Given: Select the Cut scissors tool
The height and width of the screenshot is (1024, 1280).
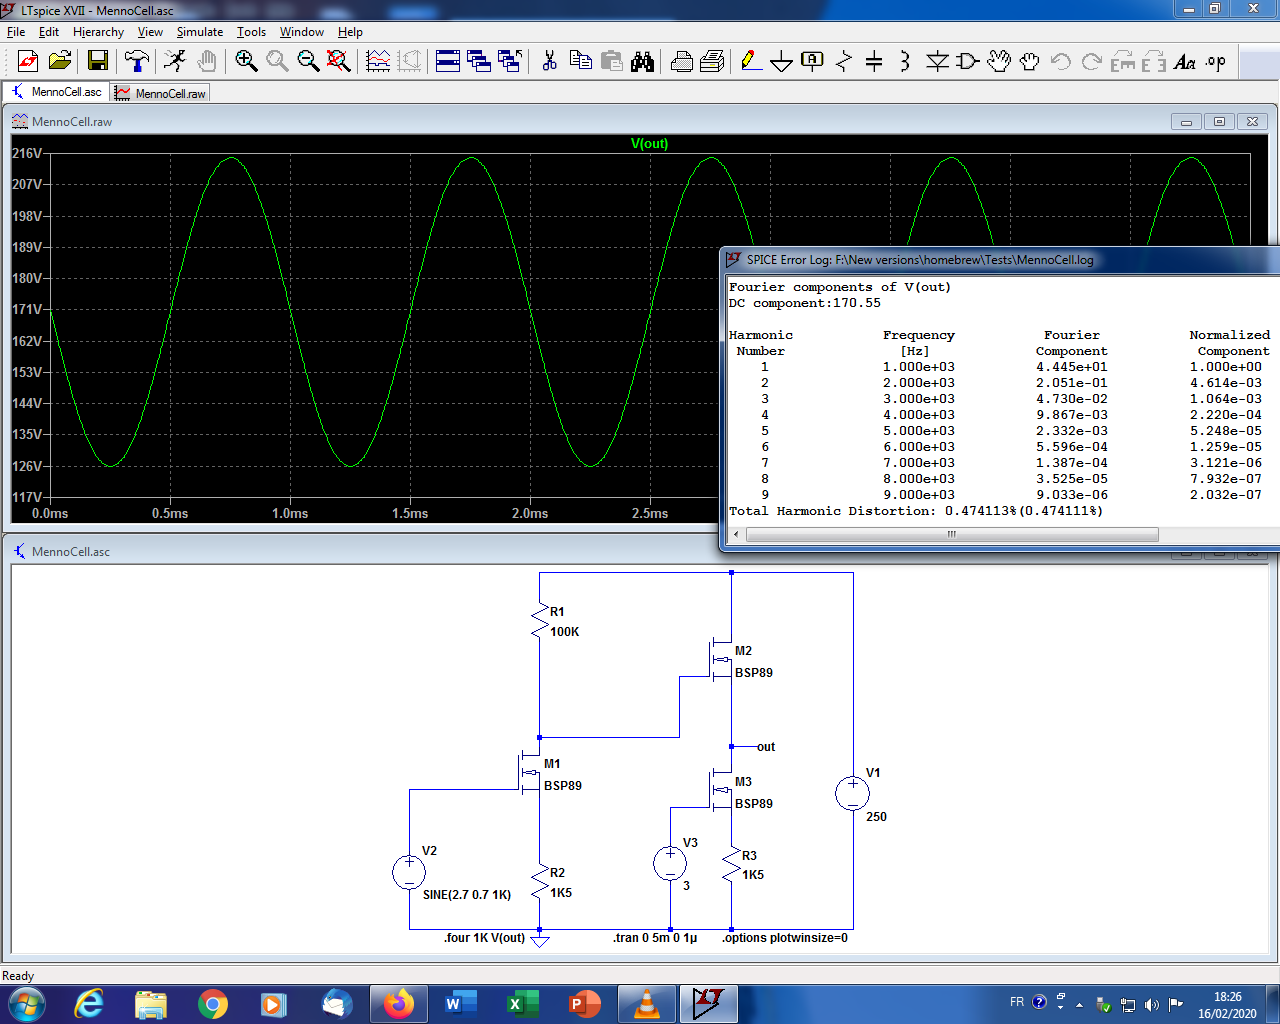Looking at the screenshot, I should click(549, 62).
